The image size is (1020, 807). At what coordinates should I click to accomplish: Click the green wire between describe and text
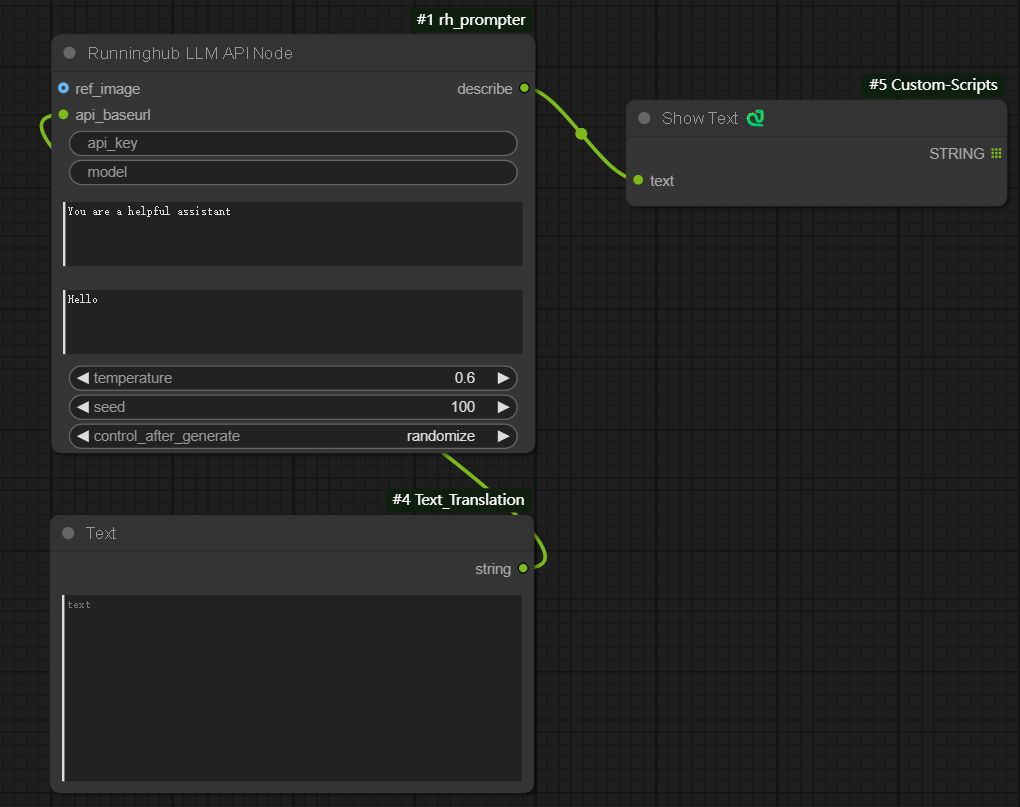click(x=580, y=132)
